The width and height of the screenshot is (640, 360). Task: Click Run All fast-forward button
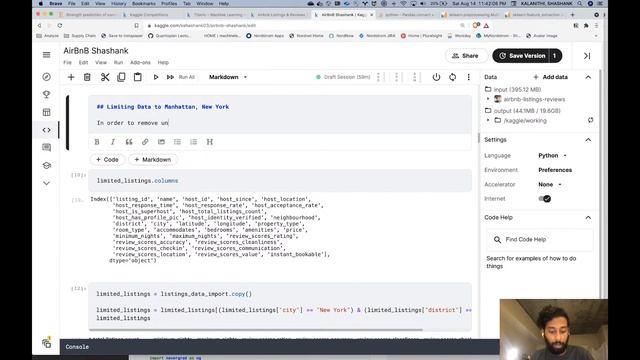(x=181, y=77)
